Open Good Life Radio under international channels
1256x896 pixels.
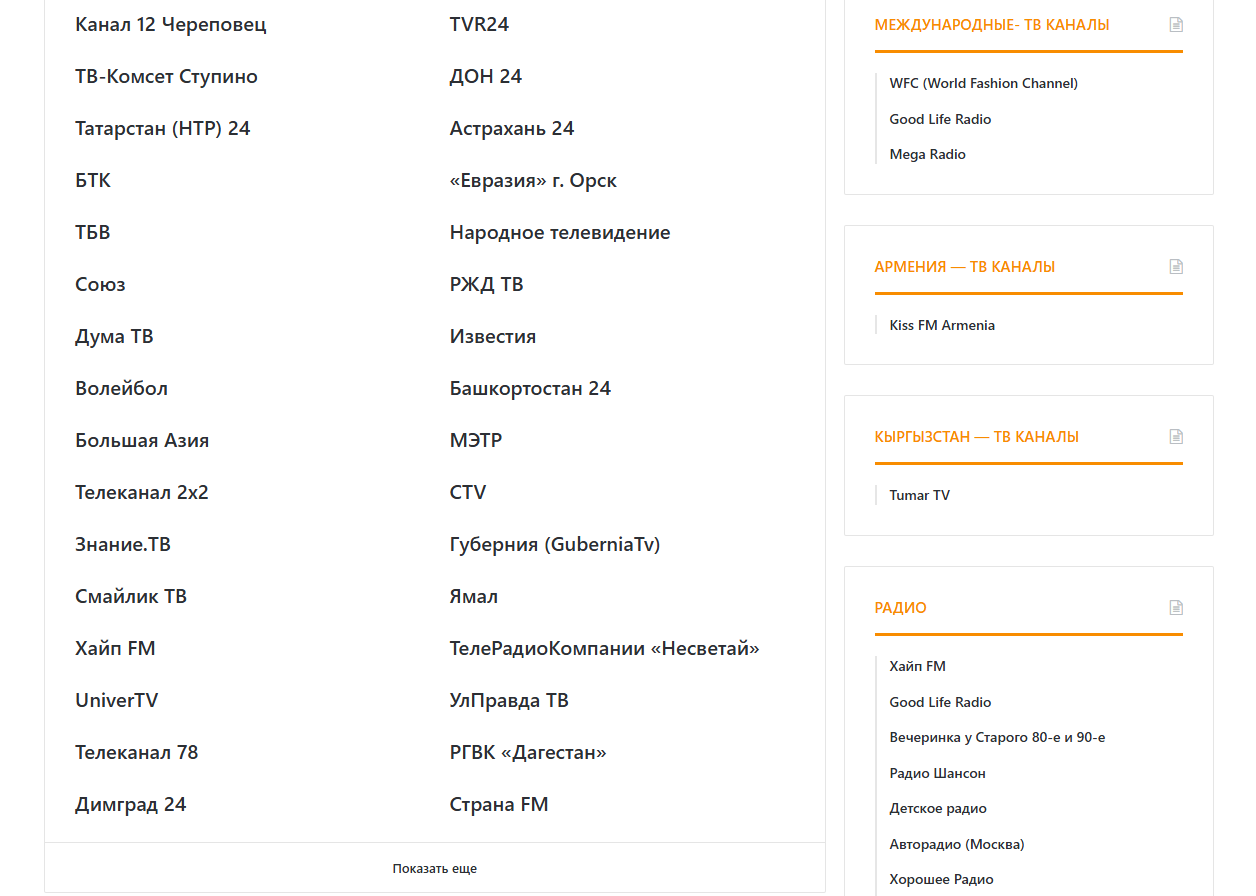940,119
